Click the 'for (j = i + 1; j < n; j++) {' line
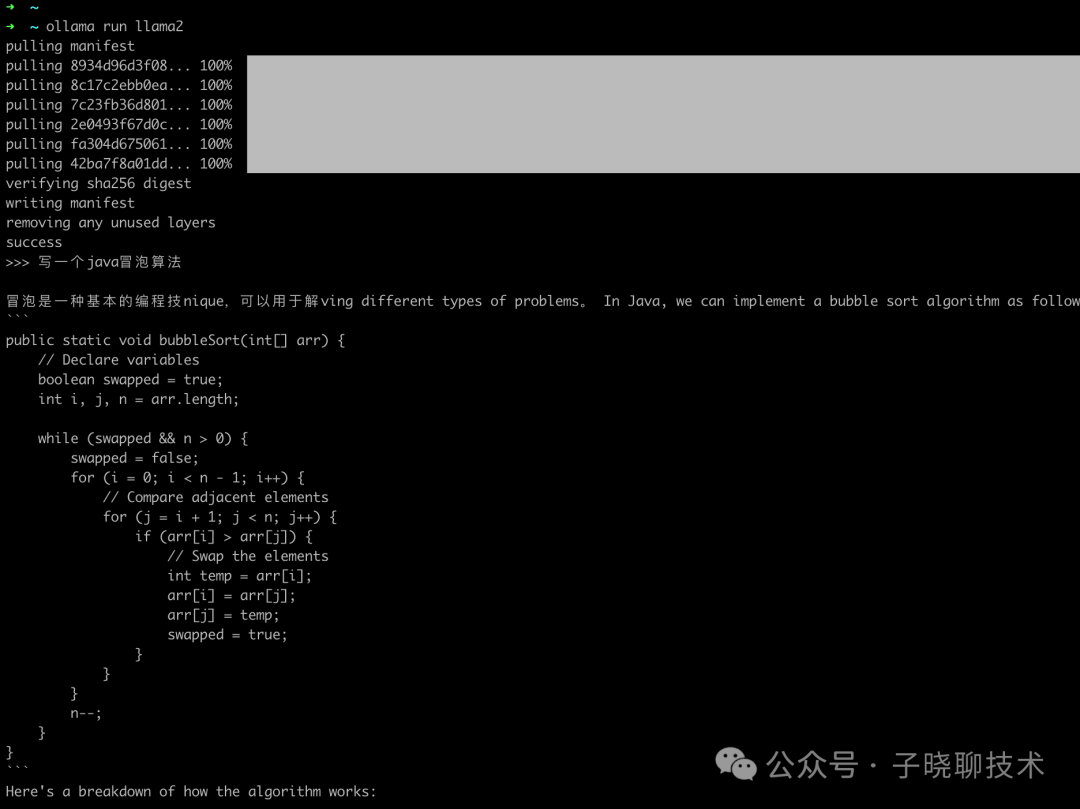This screenshot has width=1080, height=809. point(220,517)
